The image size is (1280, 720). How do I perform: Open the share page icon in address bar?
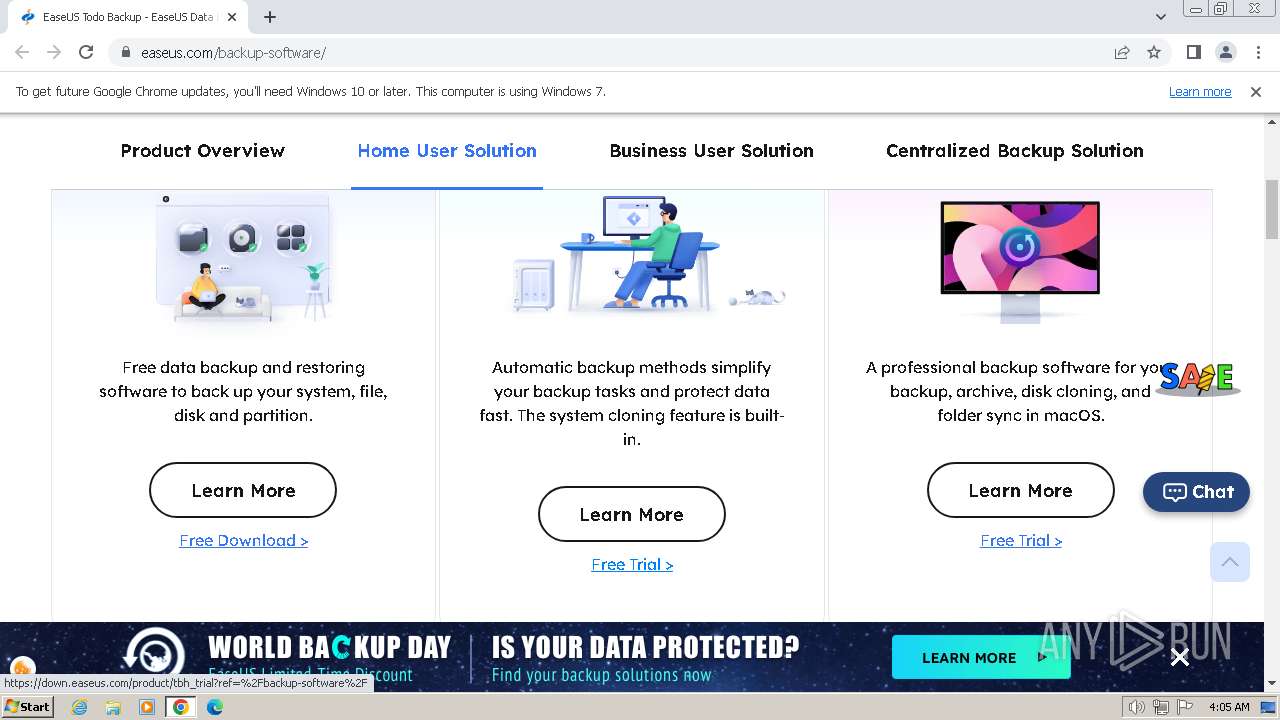click(x=1122, y=52)
